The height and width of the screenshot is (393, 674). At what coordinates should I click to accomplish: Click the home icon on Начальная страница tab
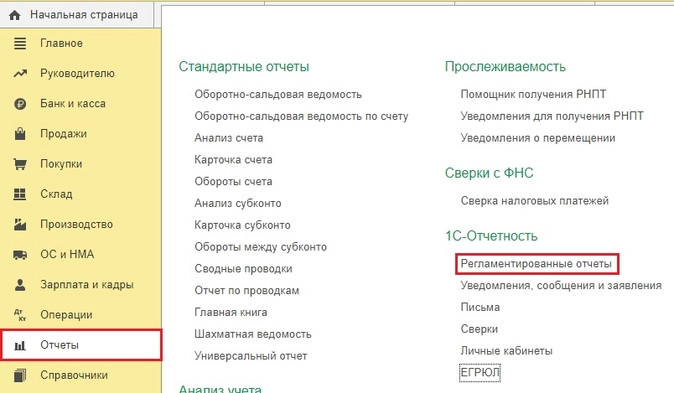(15, 15)
